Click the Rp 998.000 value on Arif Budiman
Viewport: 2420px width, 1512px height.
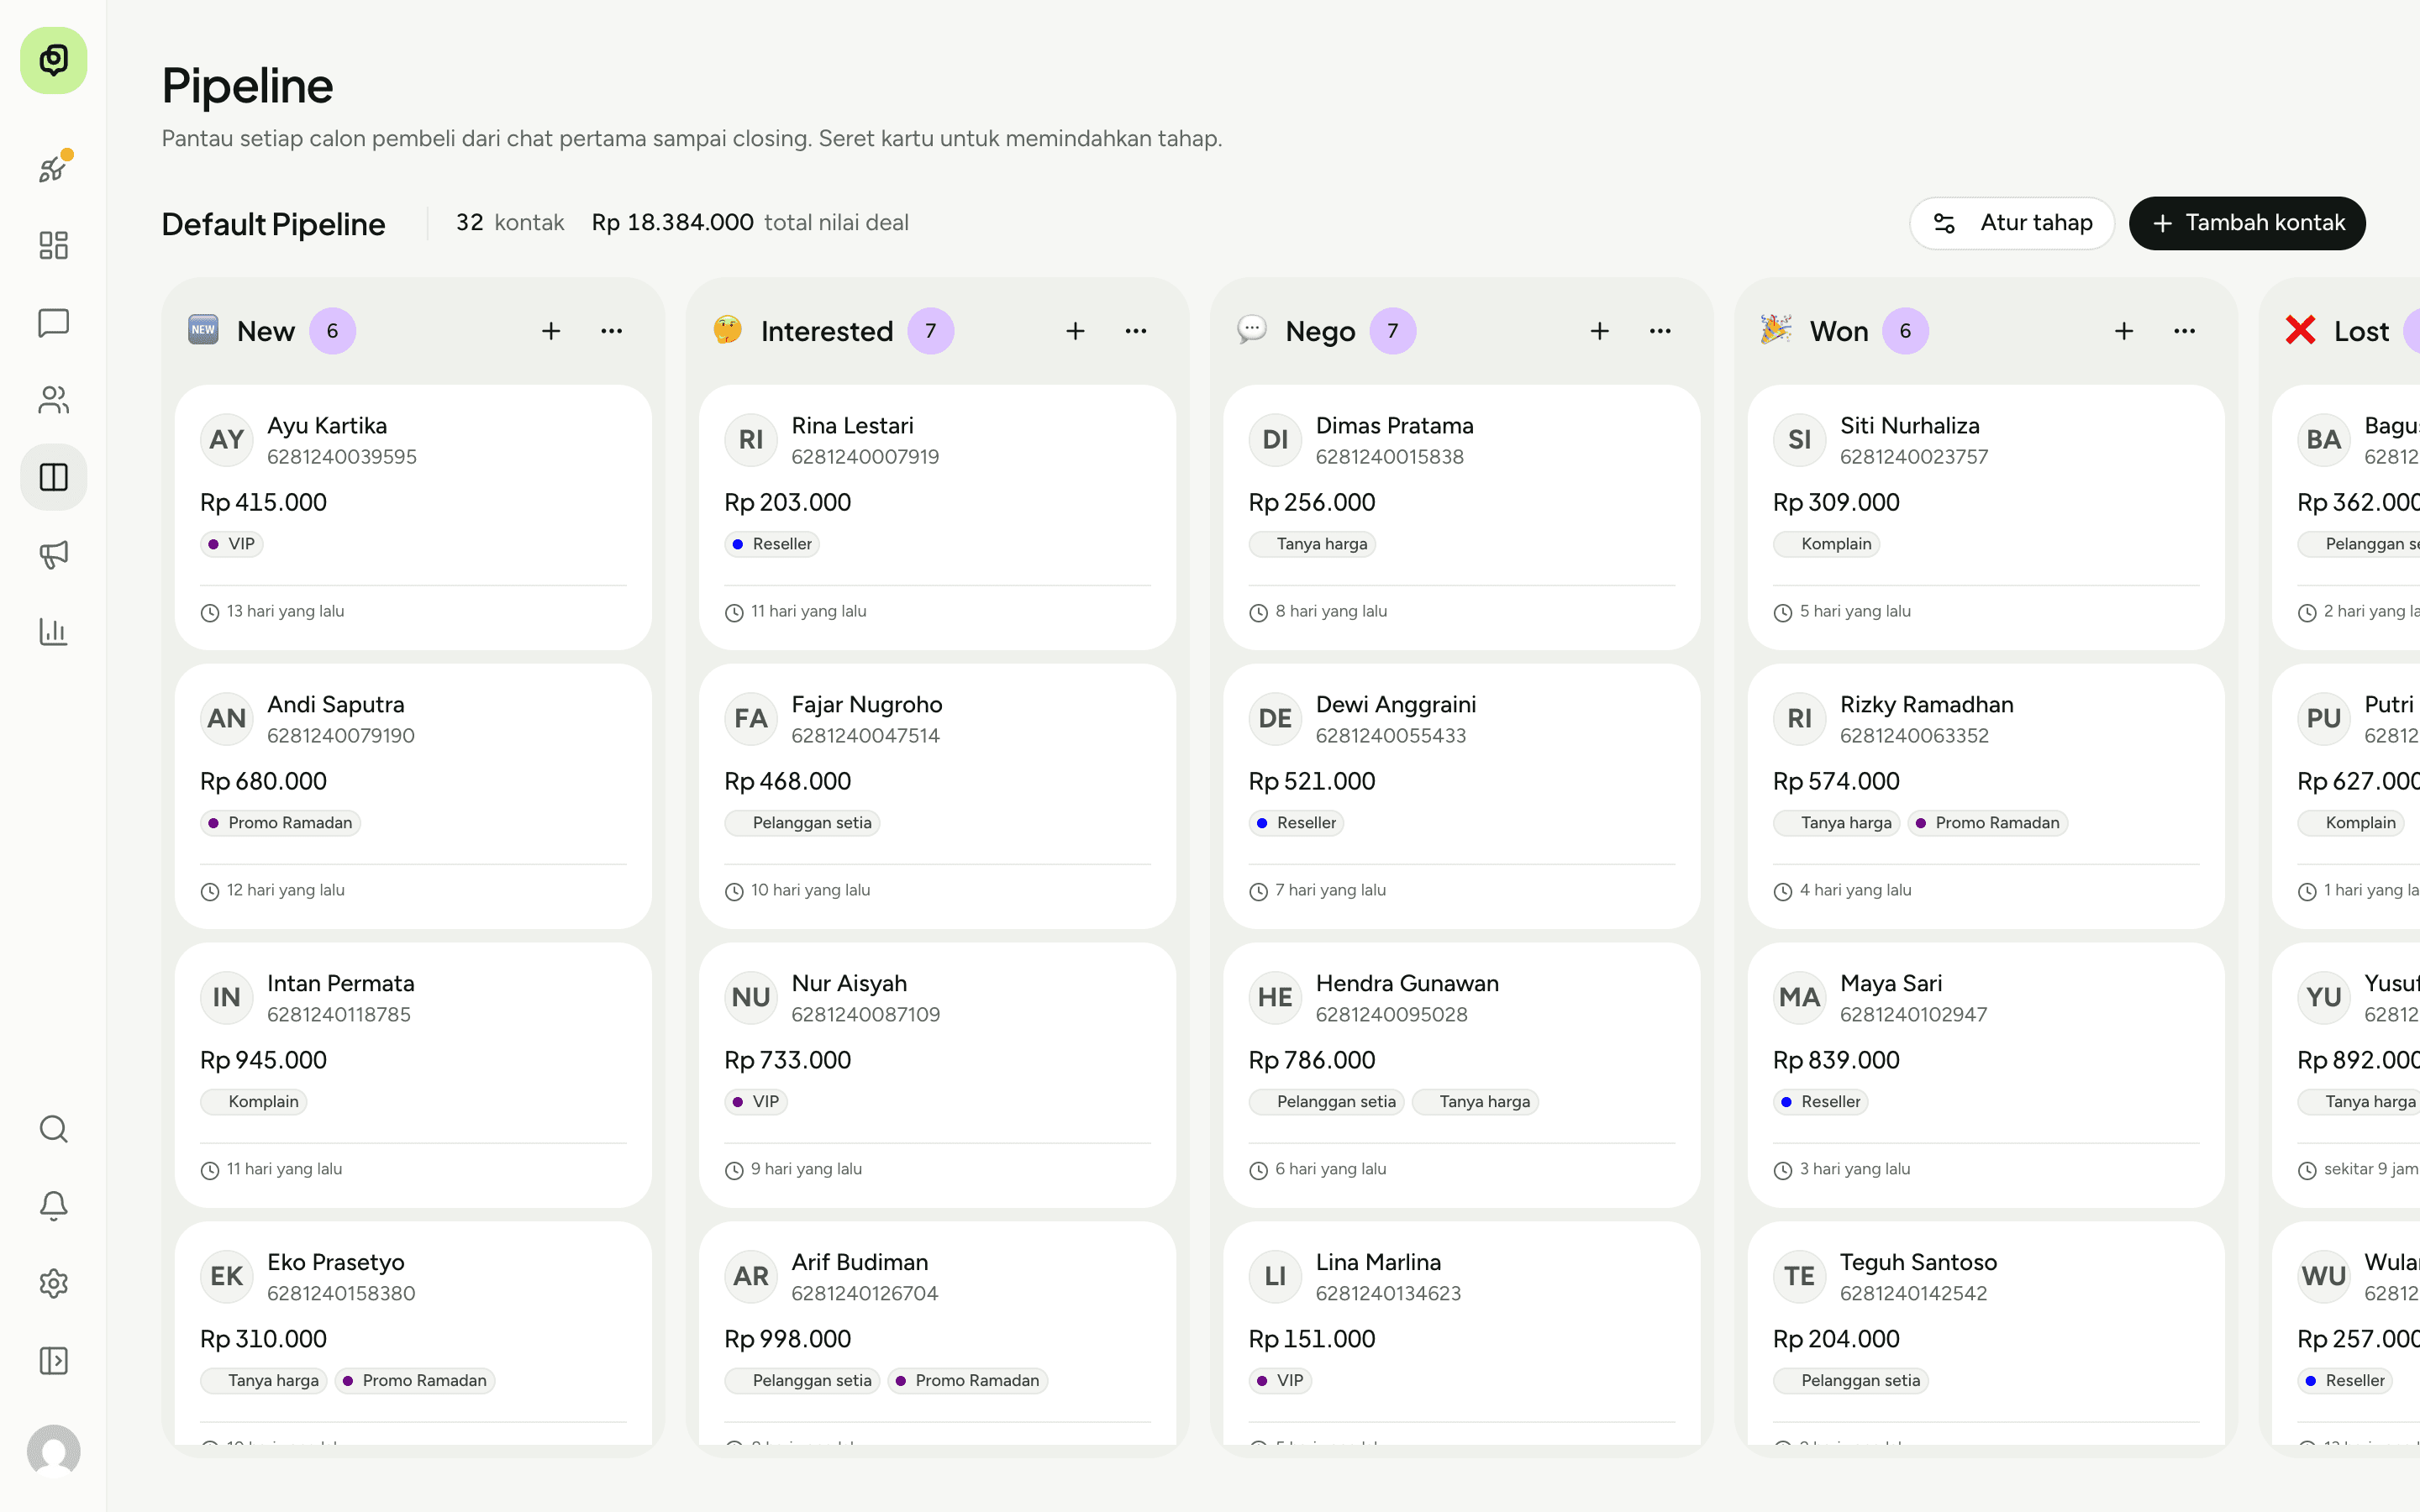tap(788, 1339)
